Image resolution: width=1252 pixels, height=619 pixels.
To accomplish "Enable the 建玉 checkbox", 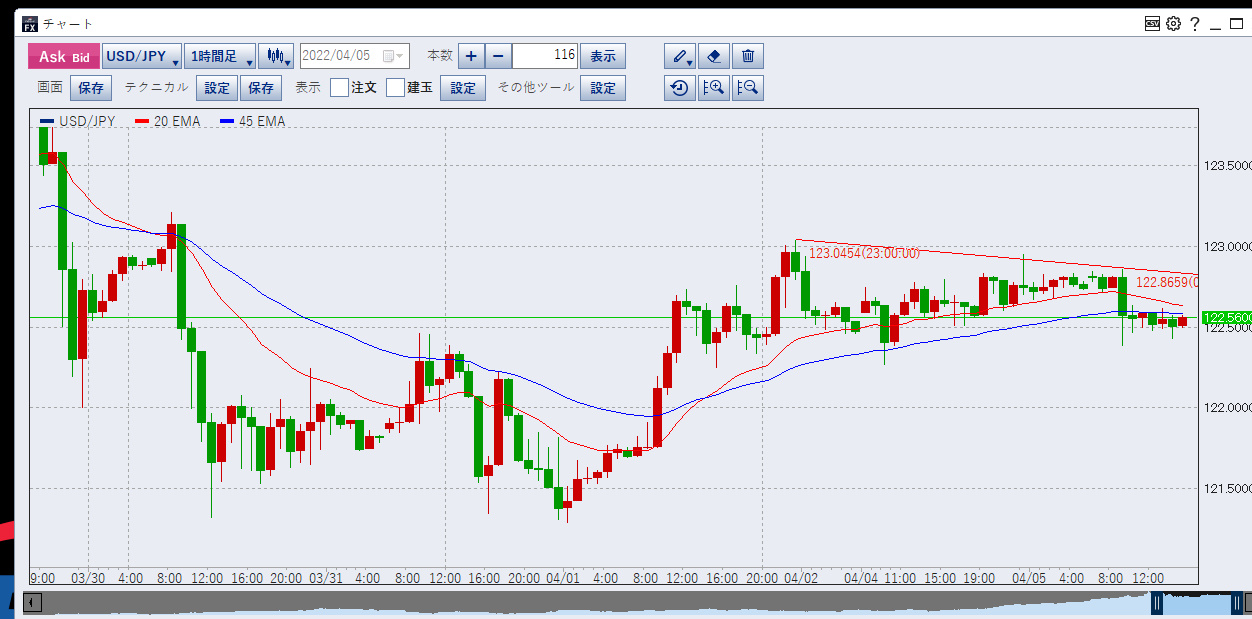I will click(396, 88).
